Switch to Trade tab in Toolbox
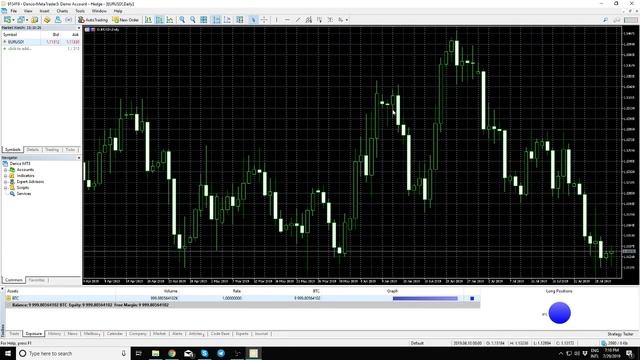Image resolution: width=640 pixels, height=360 pixels. 14,334
